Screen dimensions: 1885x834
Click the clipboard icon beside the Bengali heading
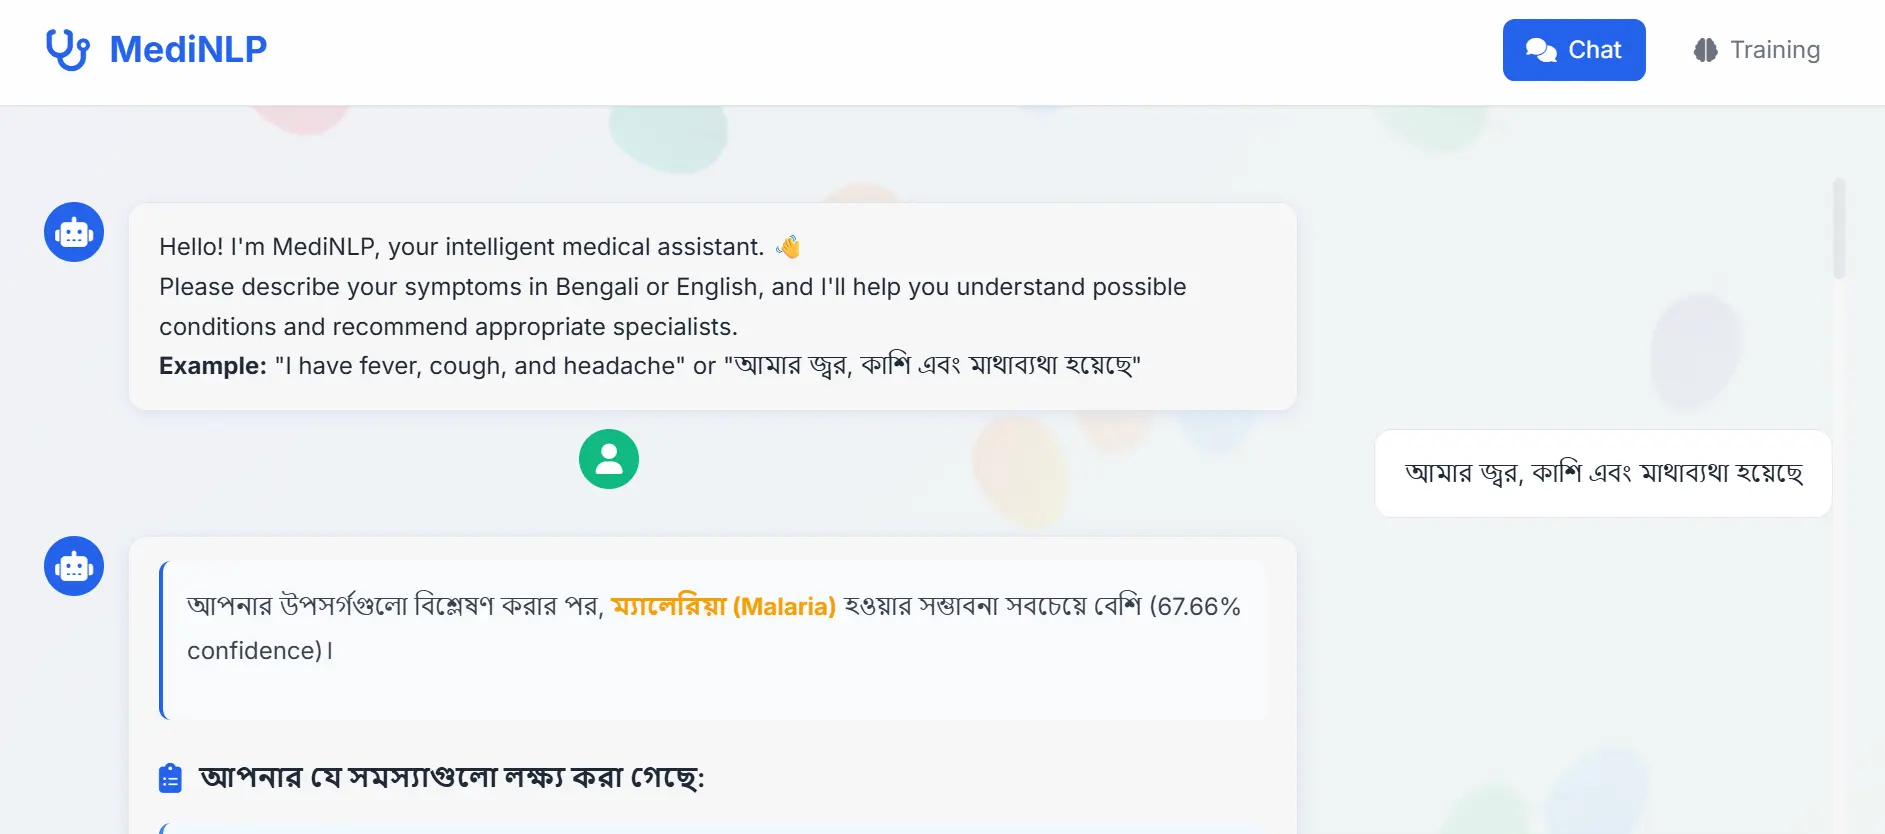coord(171,778)
